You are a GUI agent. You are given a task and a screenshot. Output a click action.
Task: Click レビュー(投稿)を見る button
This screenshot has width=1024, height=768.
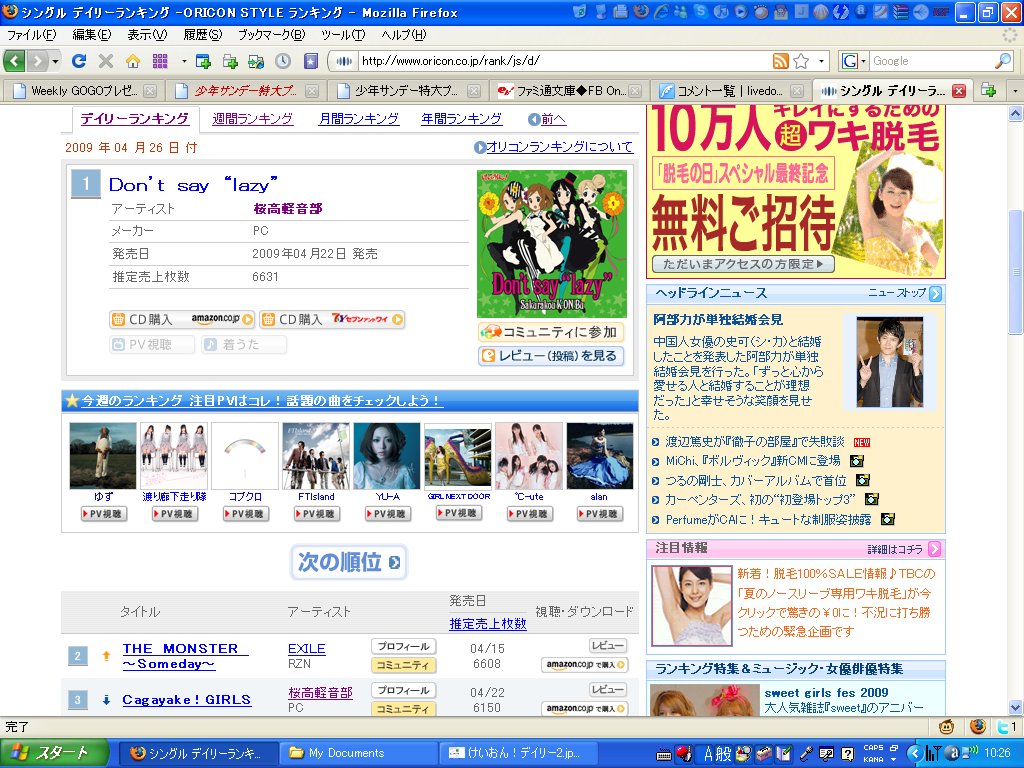click(x=551, y=356)
